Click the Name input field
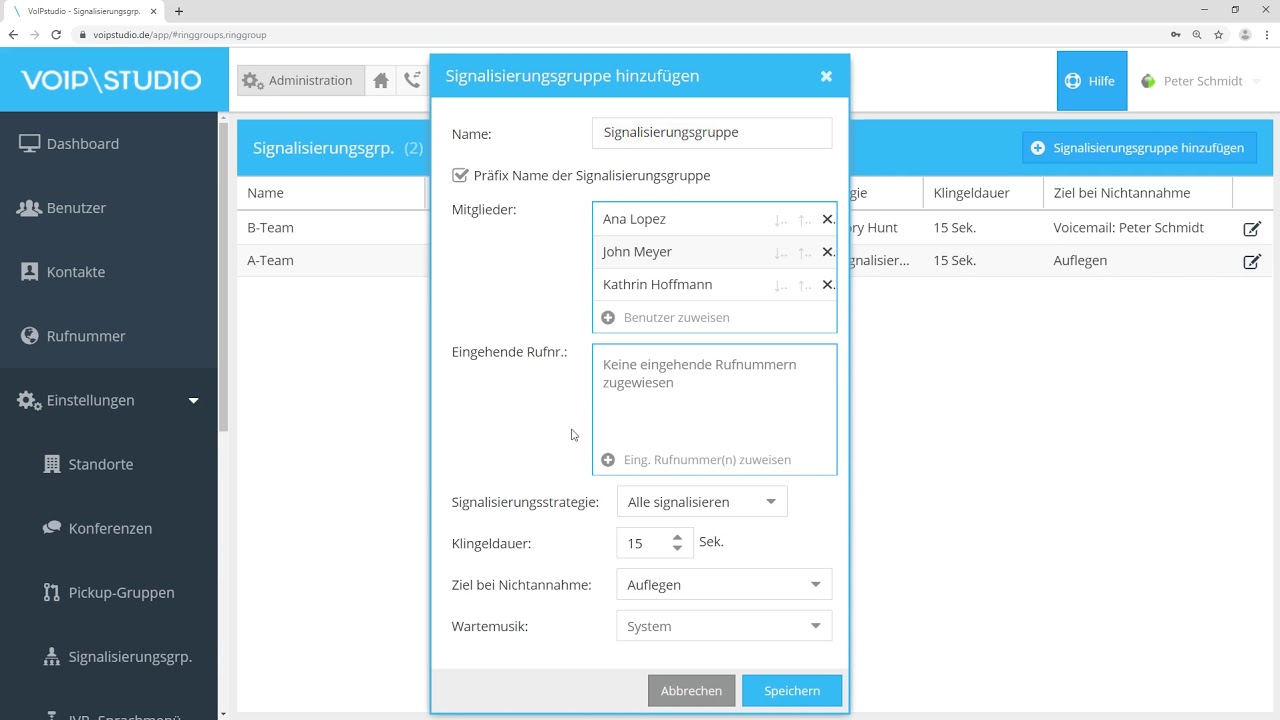Screen dimensions: 1280x720 pyautogui.click(x=712, y=132)
